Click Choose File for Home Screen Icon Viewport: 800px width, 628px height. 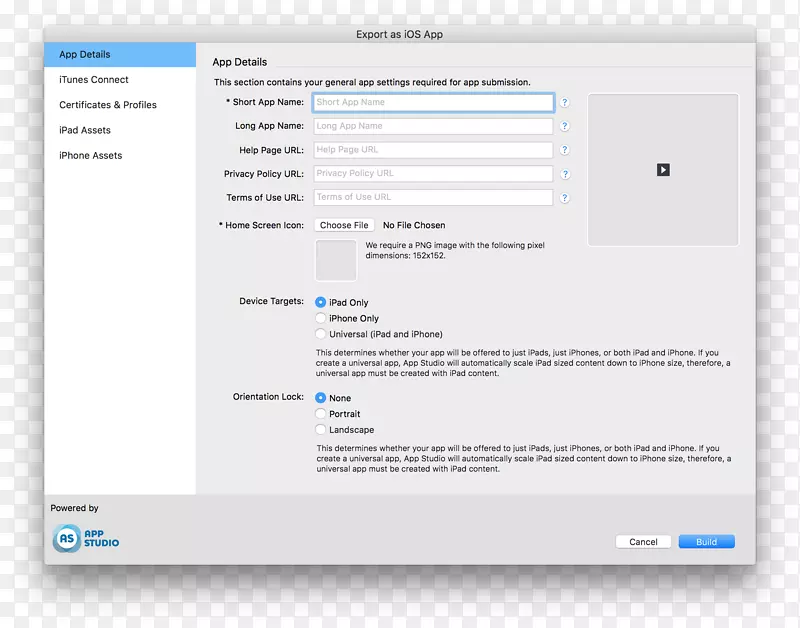[x=343, y=225]
